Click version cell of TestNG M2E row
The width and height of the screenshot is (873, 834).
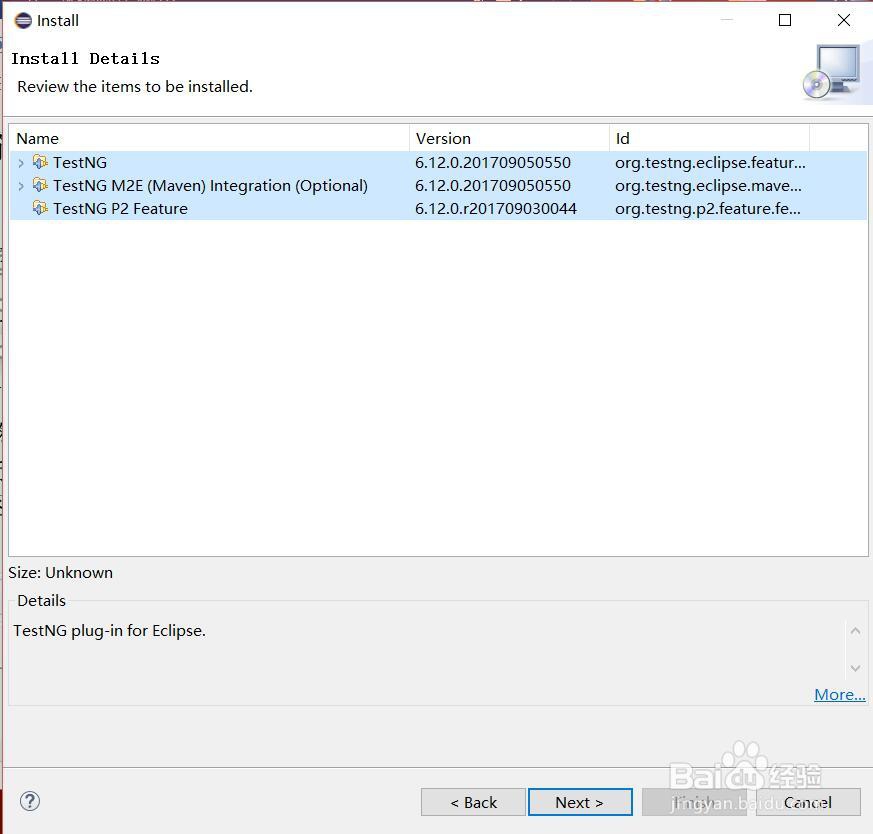[x=493, y=185]
